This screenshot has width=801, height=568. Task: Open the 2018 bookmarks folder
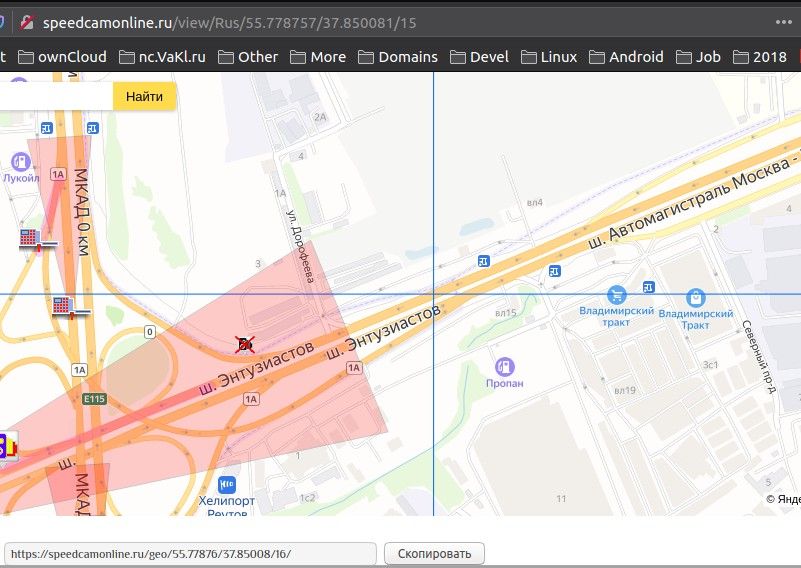point(759,57)
